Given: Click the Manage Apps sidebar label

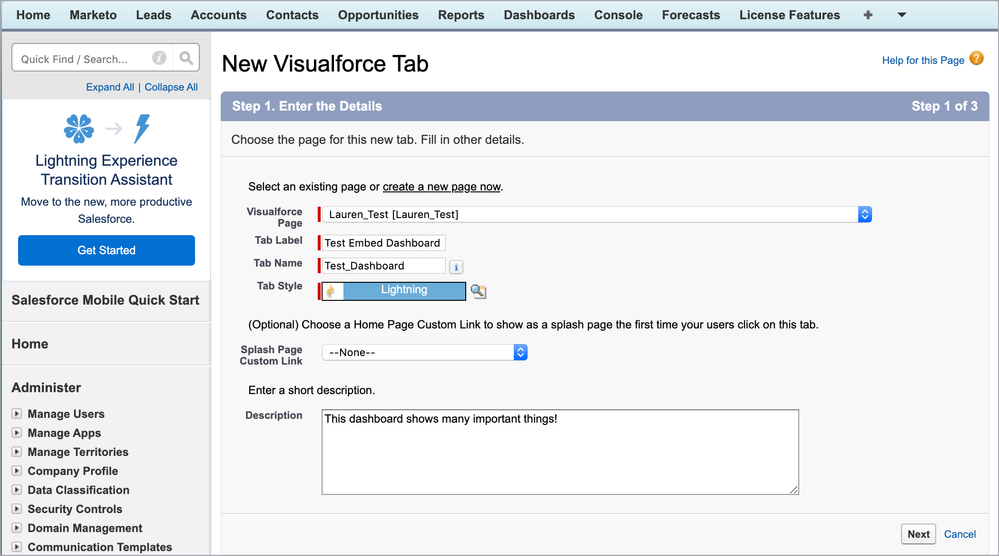Looking at the screenshot, I should click(x=64, y=432).
